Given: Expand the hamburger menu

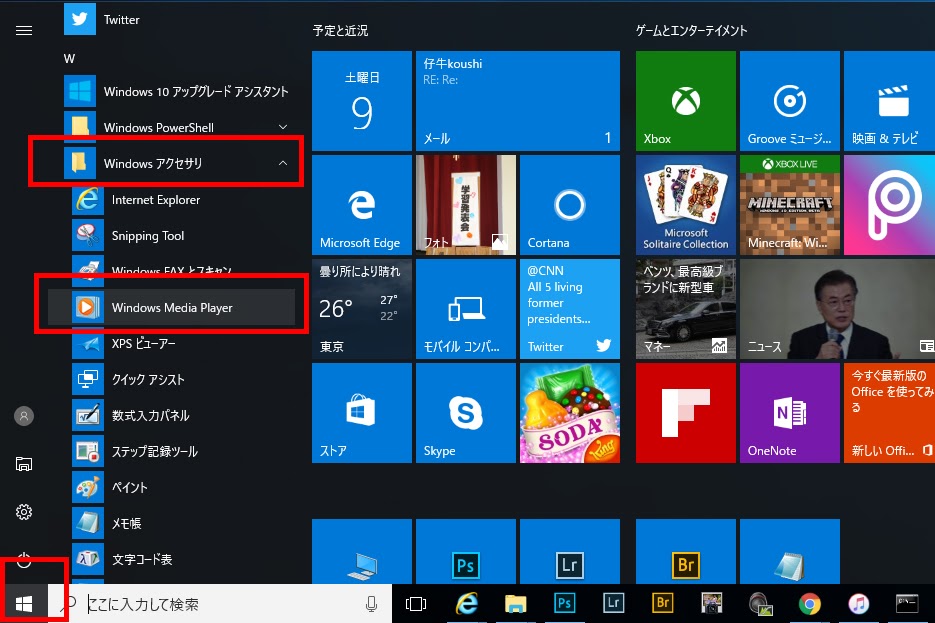Looking at the screenshot, I should (24, 30).
